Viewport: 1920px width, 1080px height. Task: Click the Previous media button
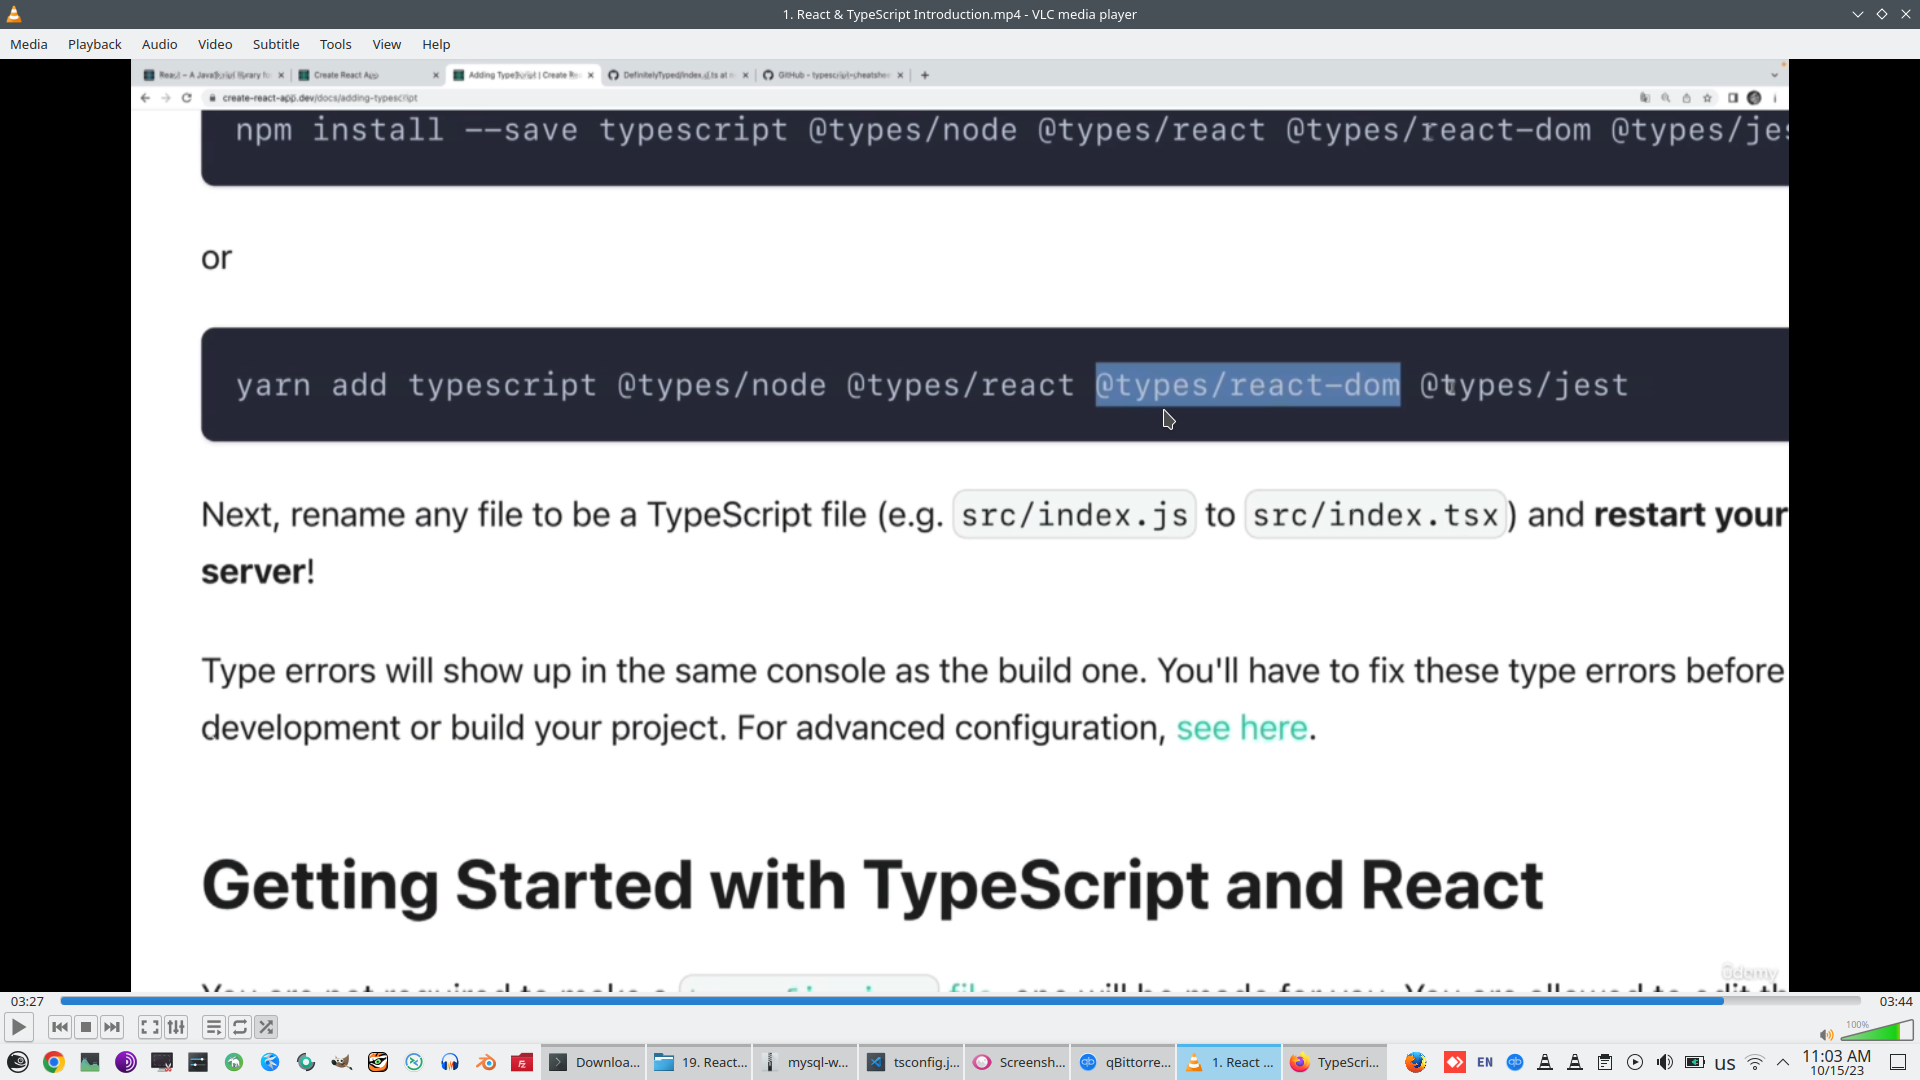[60, 1027]
